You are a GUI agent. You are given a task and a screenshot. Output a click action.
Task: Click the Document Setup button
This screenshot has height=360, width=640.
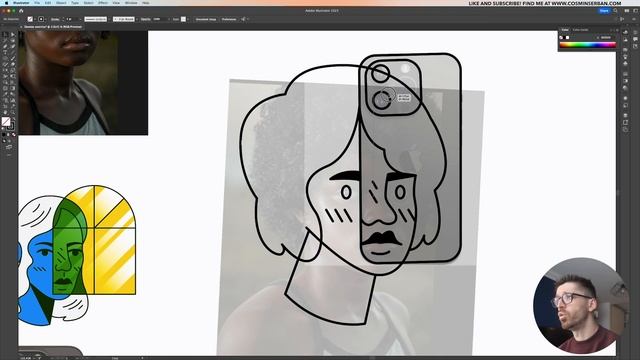206,19
